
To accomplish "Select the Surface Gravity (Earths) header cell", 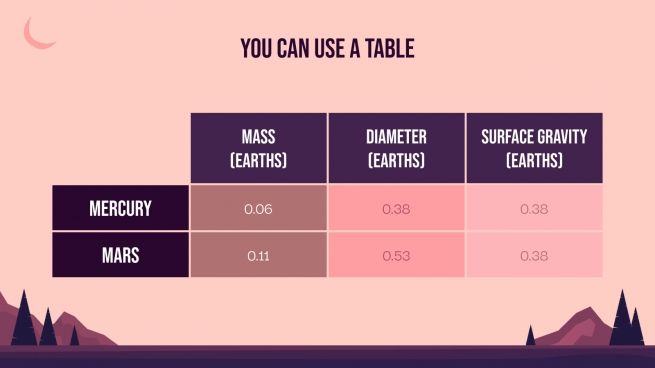I will pyautogui.click(x=534, y=148).
